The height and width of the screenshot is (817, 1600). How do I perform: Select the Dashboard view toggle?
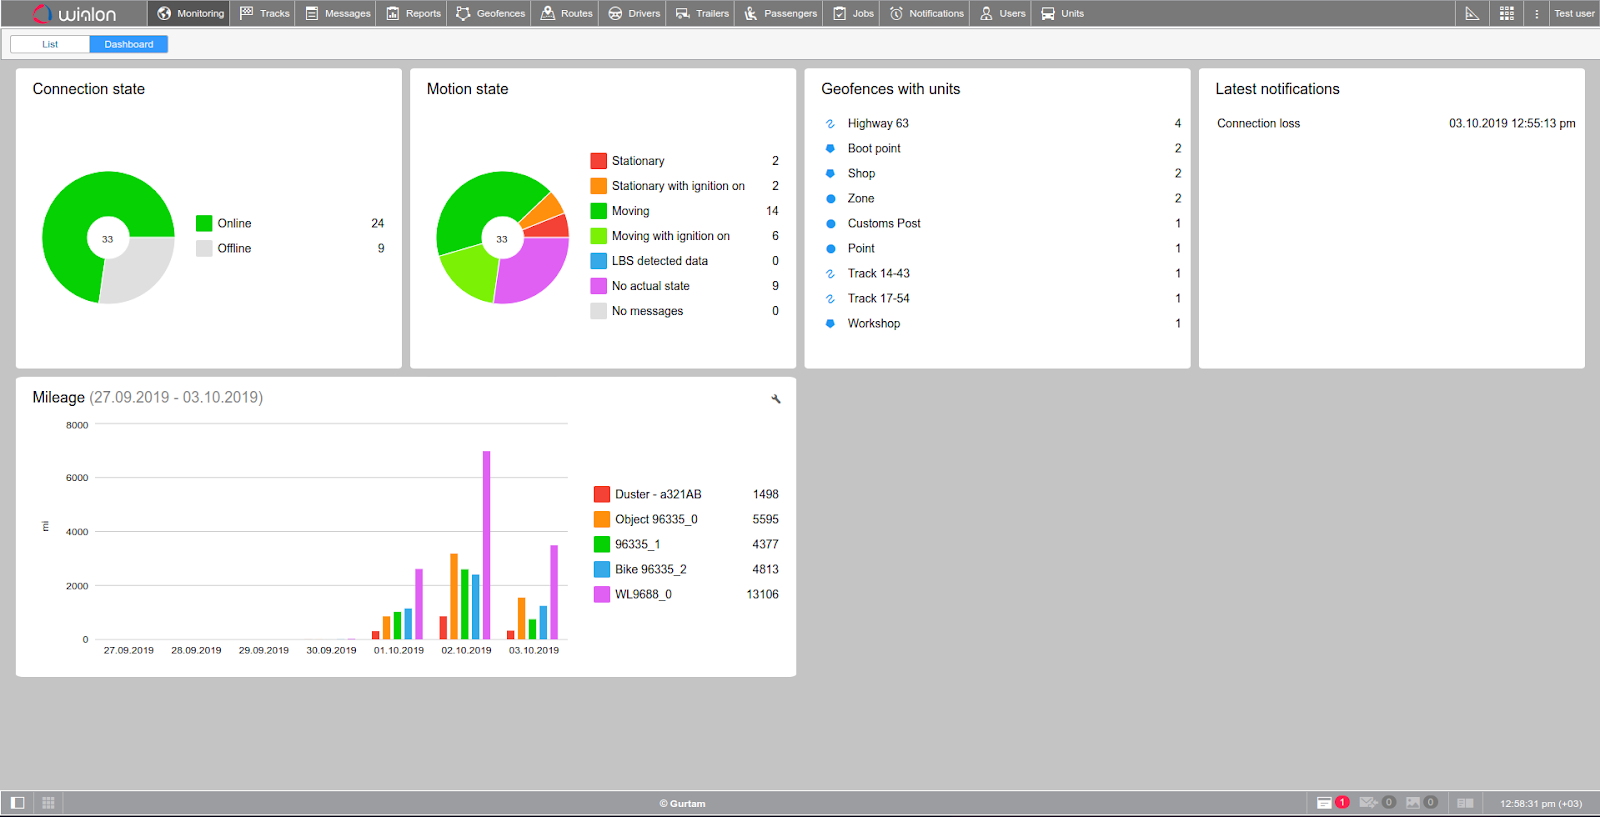pyautogui.click(x=129, y=44)
